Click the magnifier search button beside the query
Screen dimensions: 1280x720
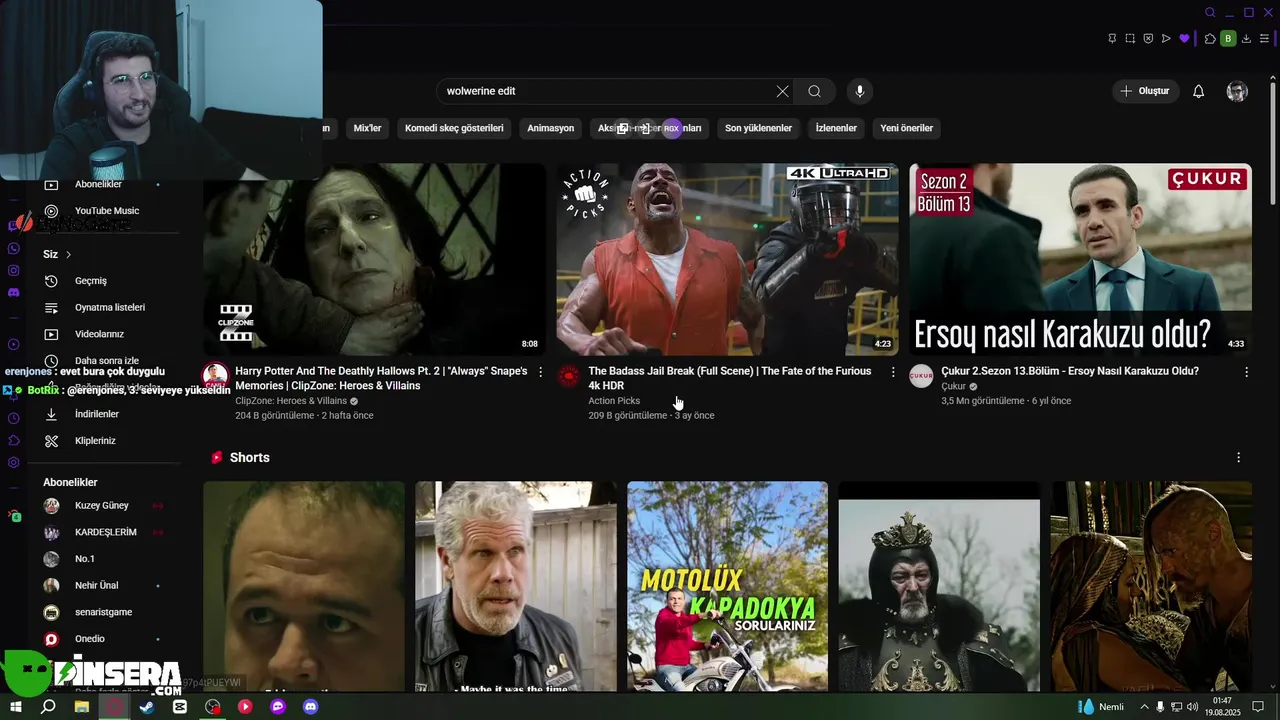[814, 91]
